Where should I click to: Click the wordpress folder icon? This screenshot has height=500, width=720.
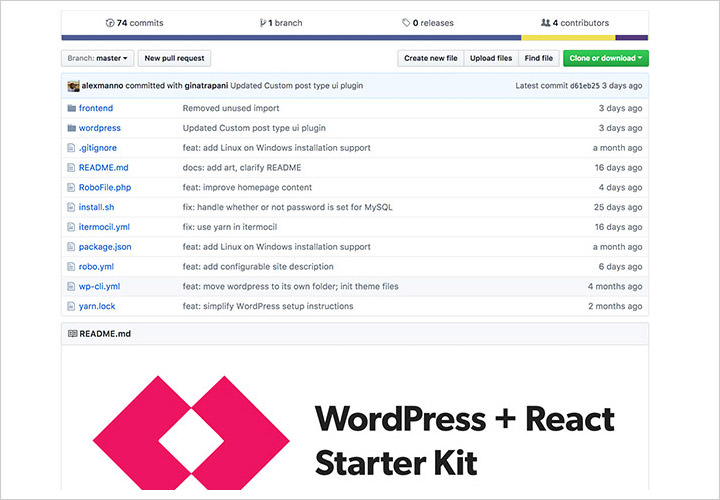coord(72,128)
